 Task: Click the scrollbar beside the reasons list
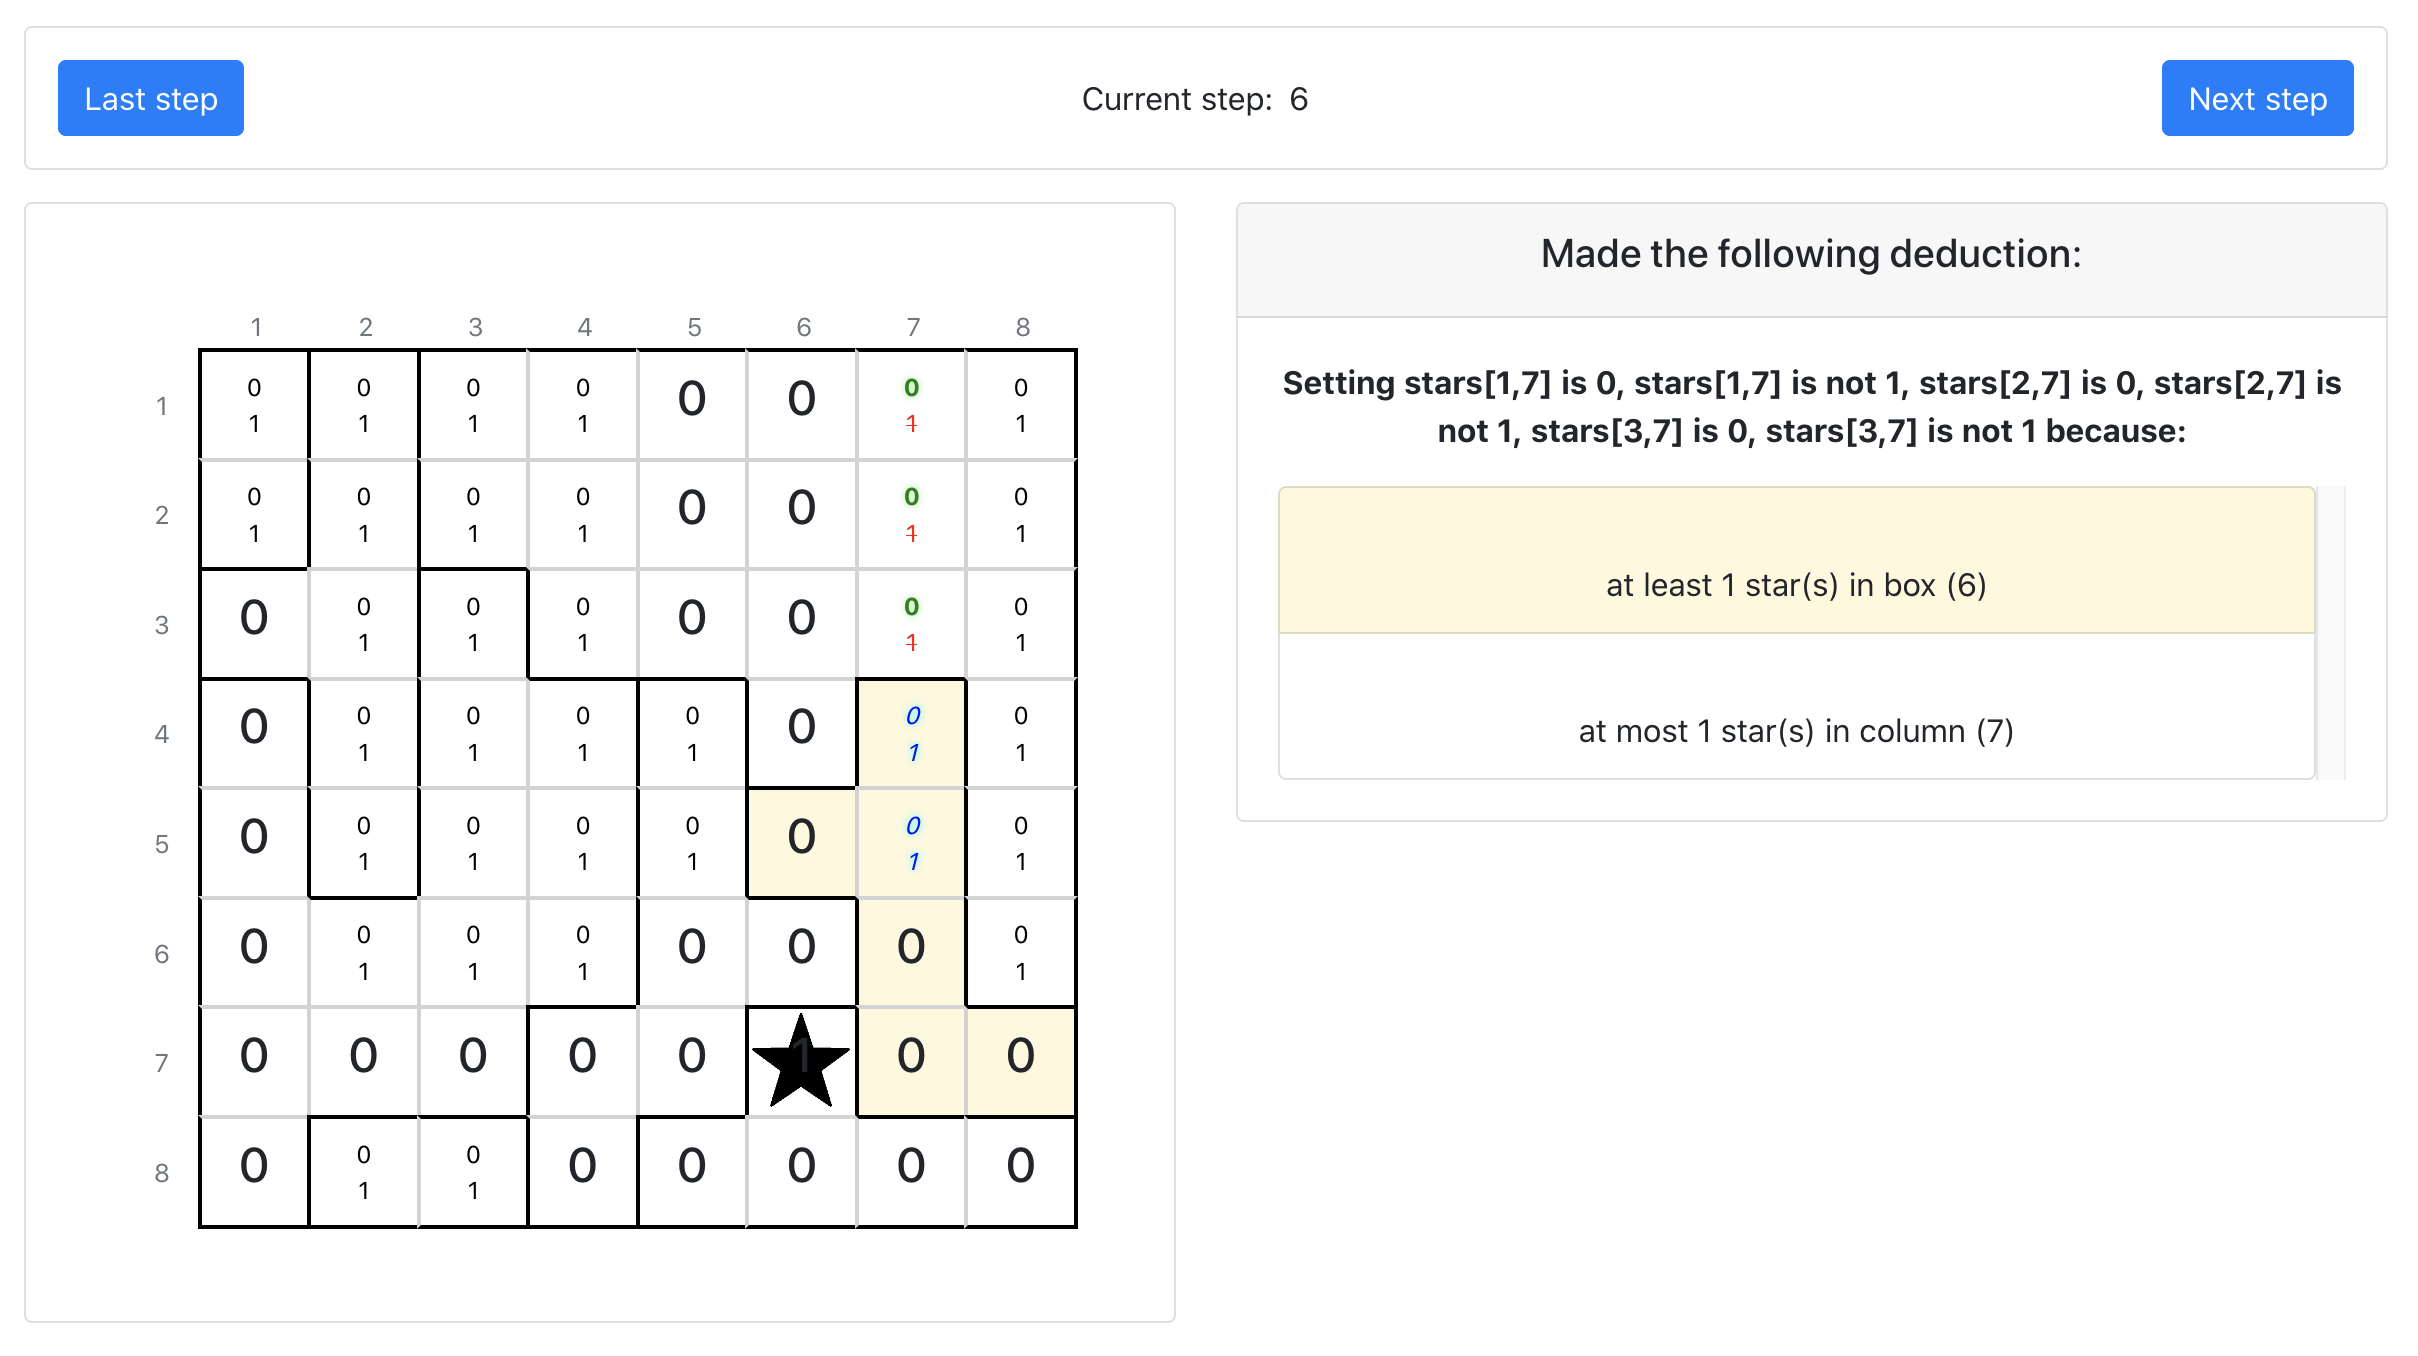(x=2331, y=633)
